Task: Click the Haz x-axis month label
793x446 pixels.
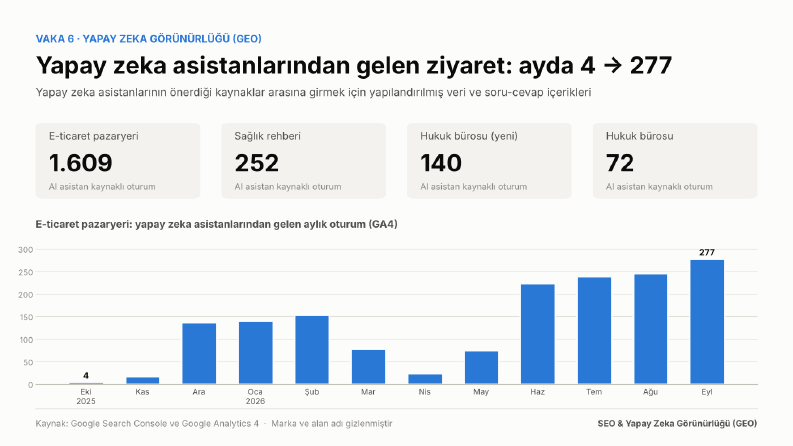Action: tap(538, 392)
